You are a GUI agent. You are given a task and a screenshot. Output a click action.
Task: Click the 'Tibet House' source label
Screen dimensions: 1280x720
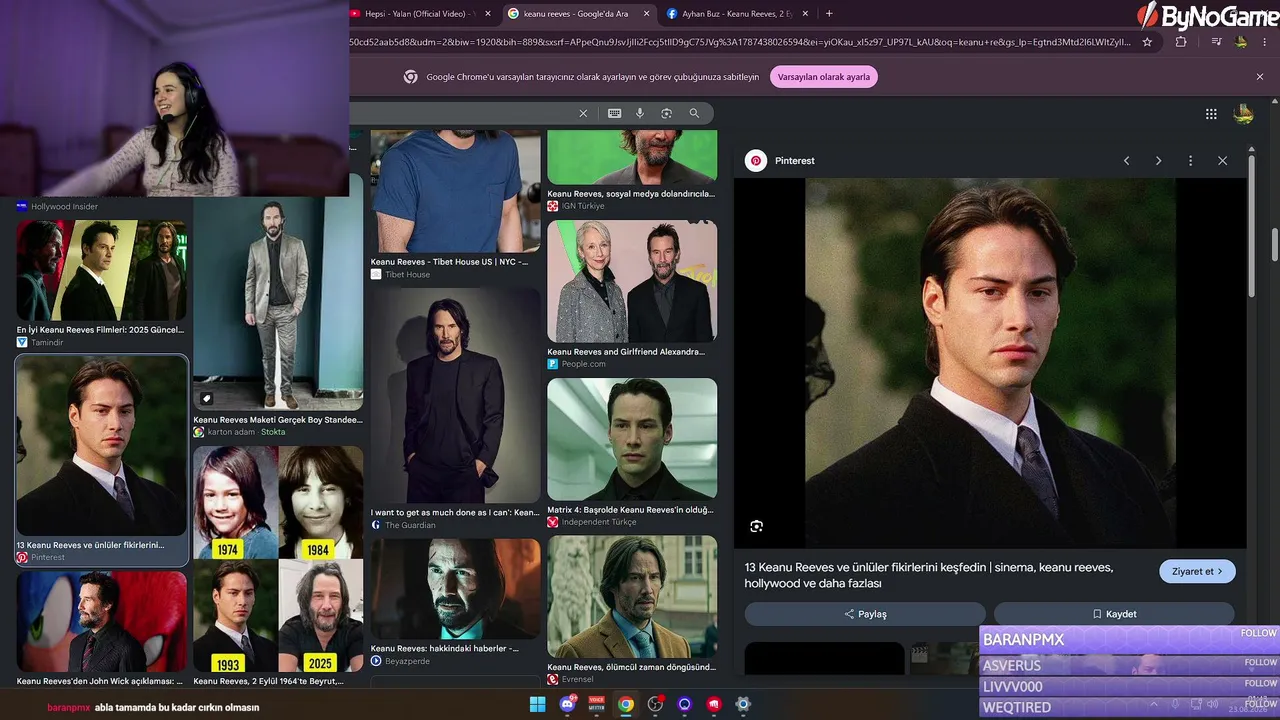(407, 275)
